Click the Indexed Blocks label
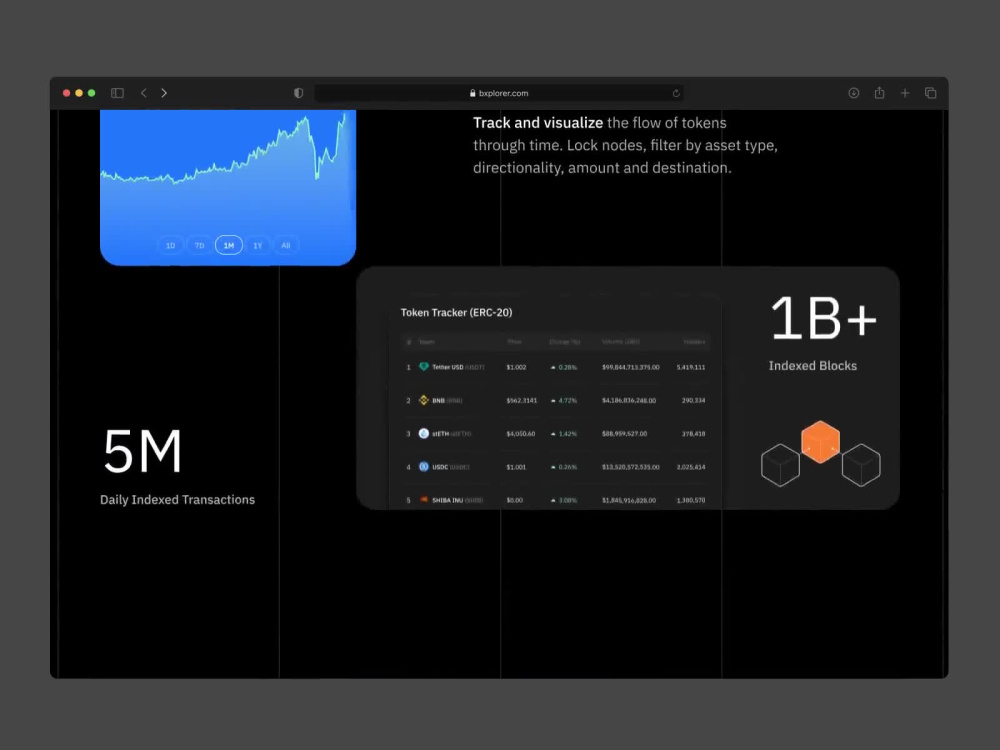The width and height of the screenshot is (1000, 750). tap(812, 365)
